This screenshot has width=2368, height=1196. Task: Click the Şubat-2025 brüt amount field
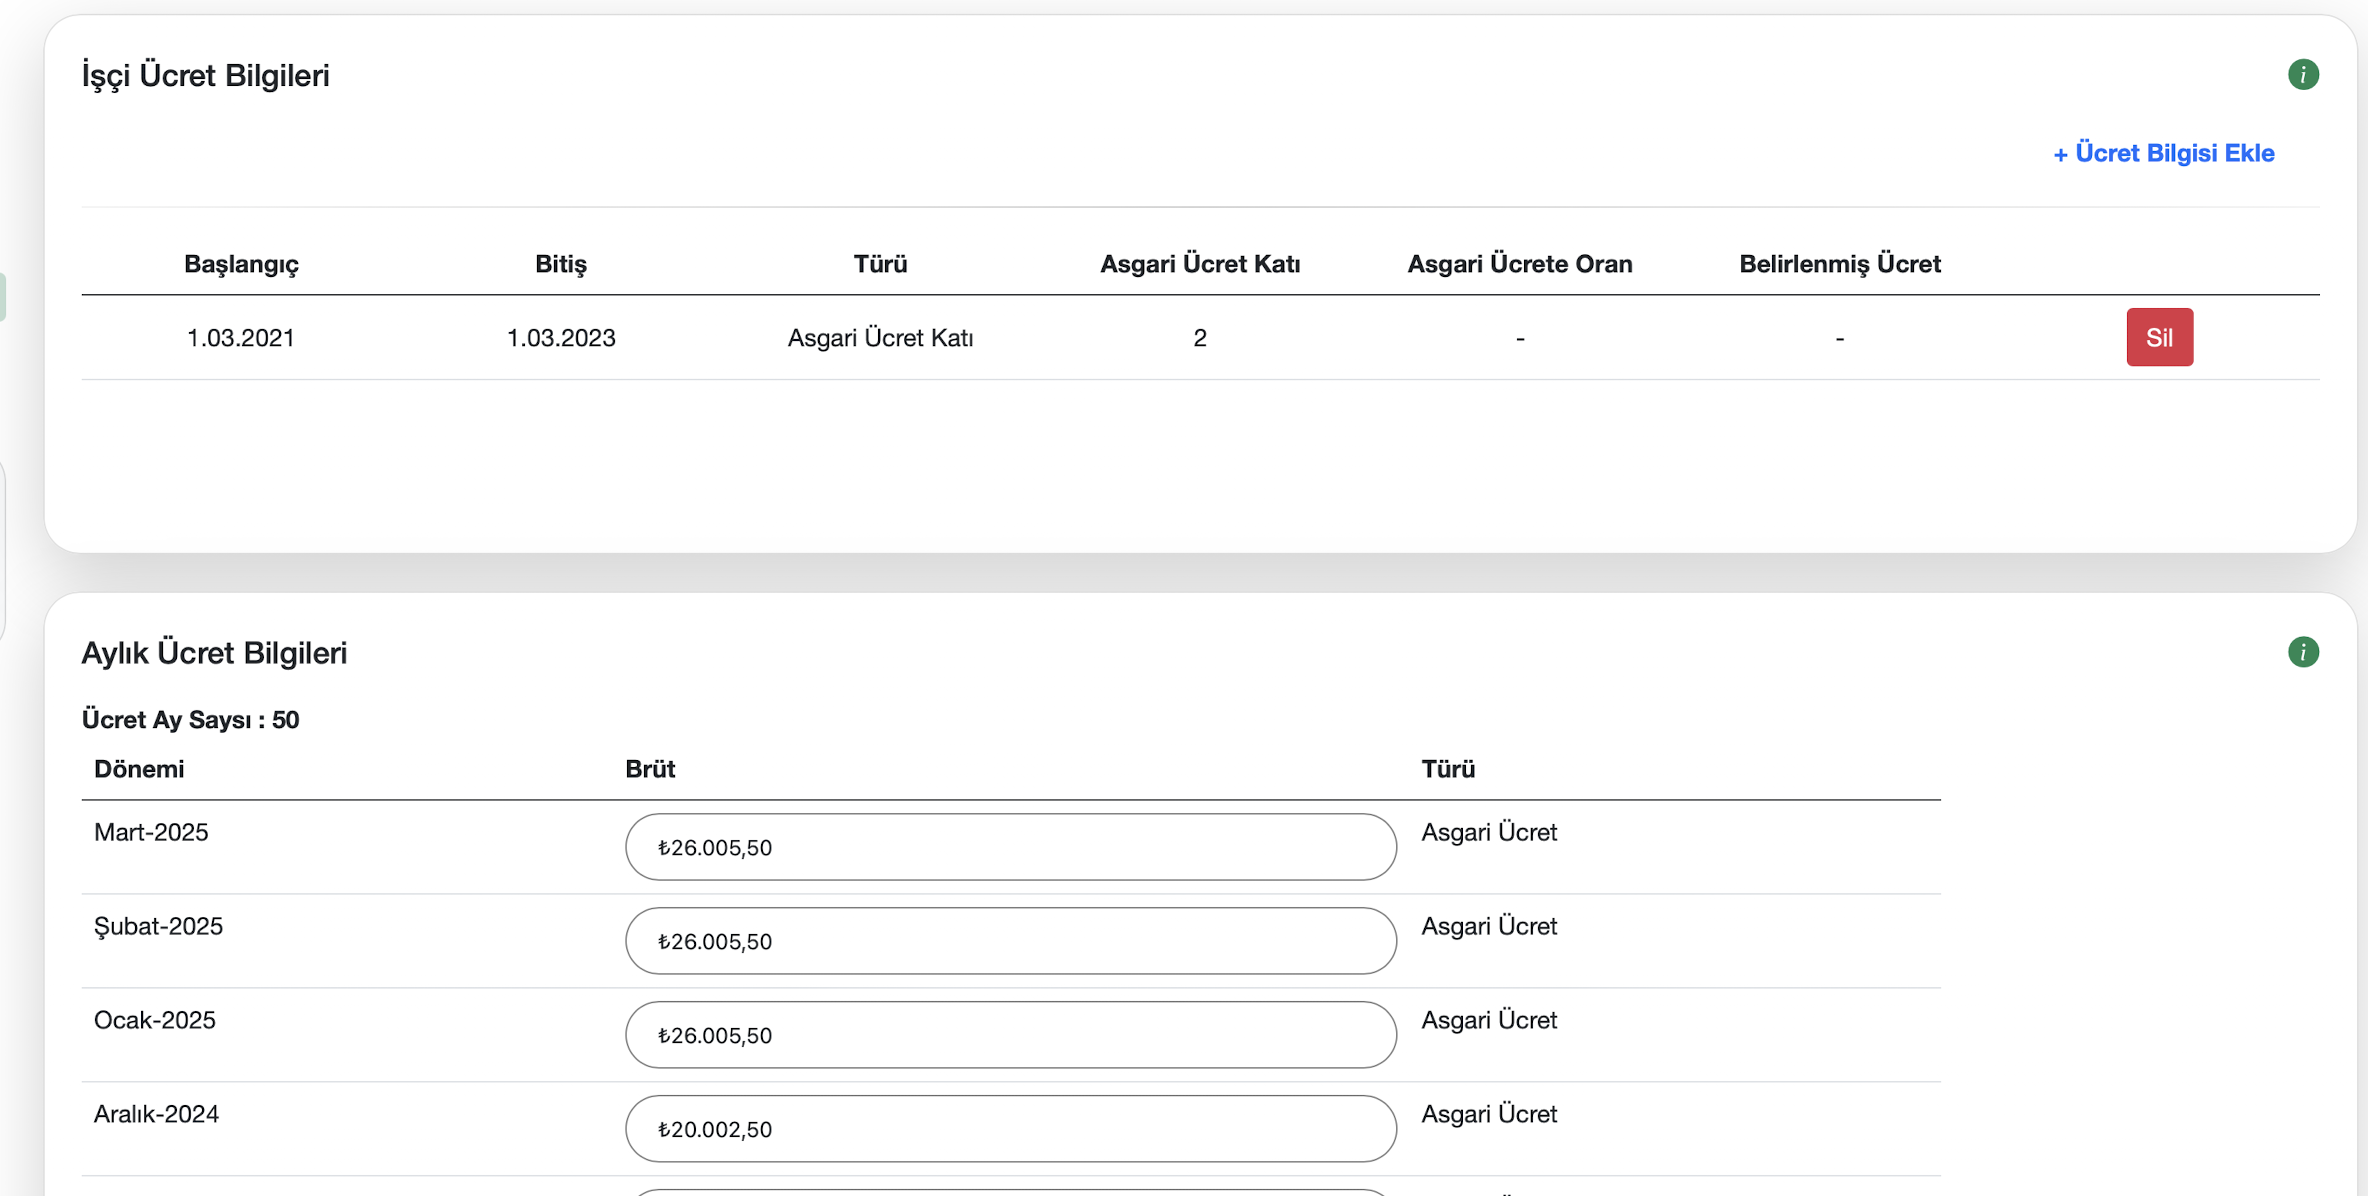click(x=1010, y=941)
